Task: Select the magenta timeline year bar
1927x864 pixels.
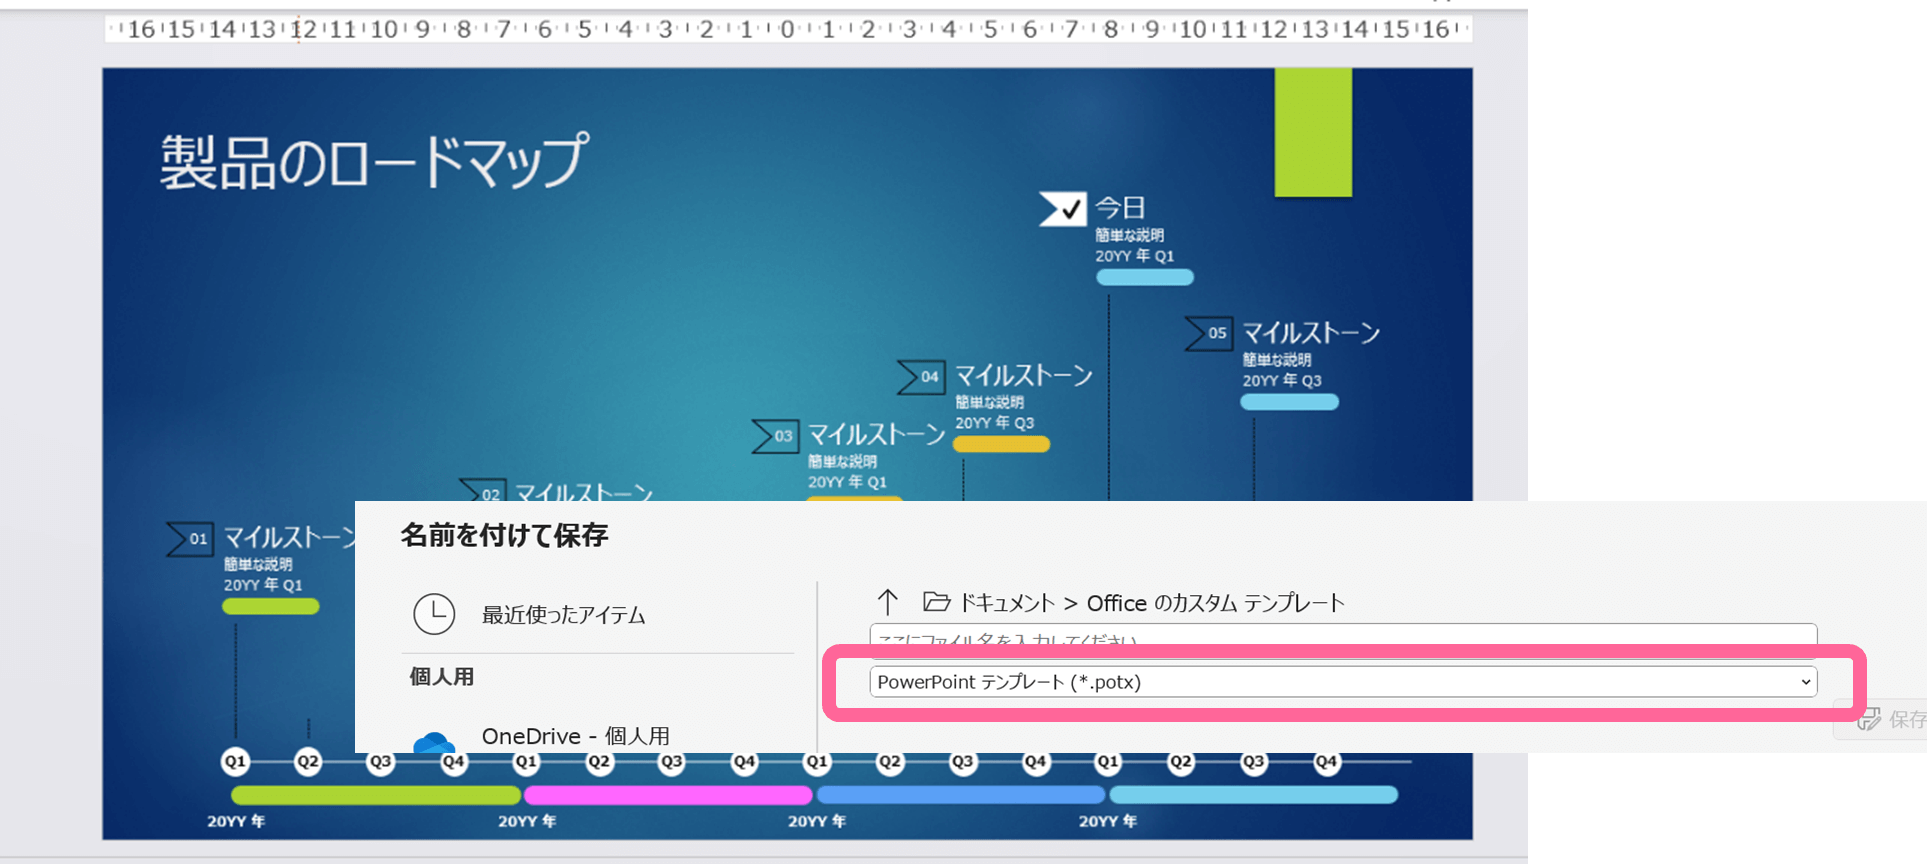Action: (x=668, y=795)
